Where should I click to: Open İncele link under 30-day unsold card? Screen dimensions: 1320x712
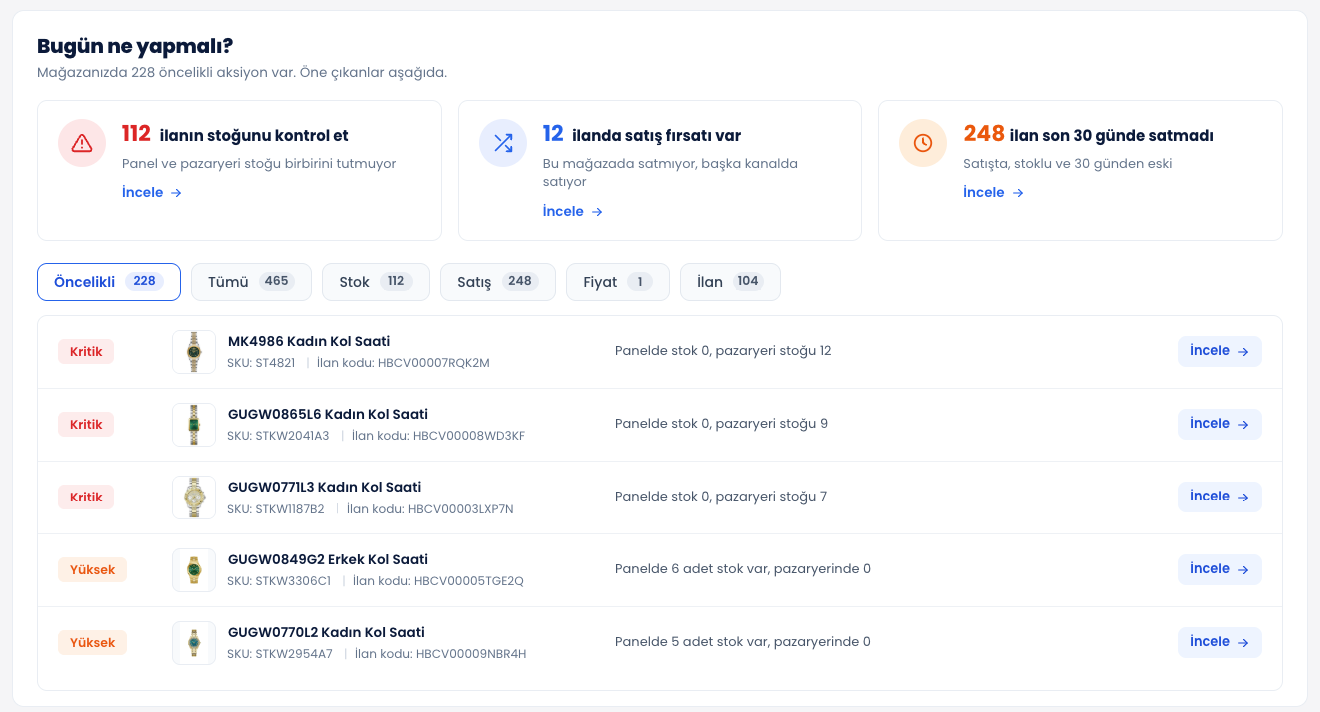coord(993,192)
